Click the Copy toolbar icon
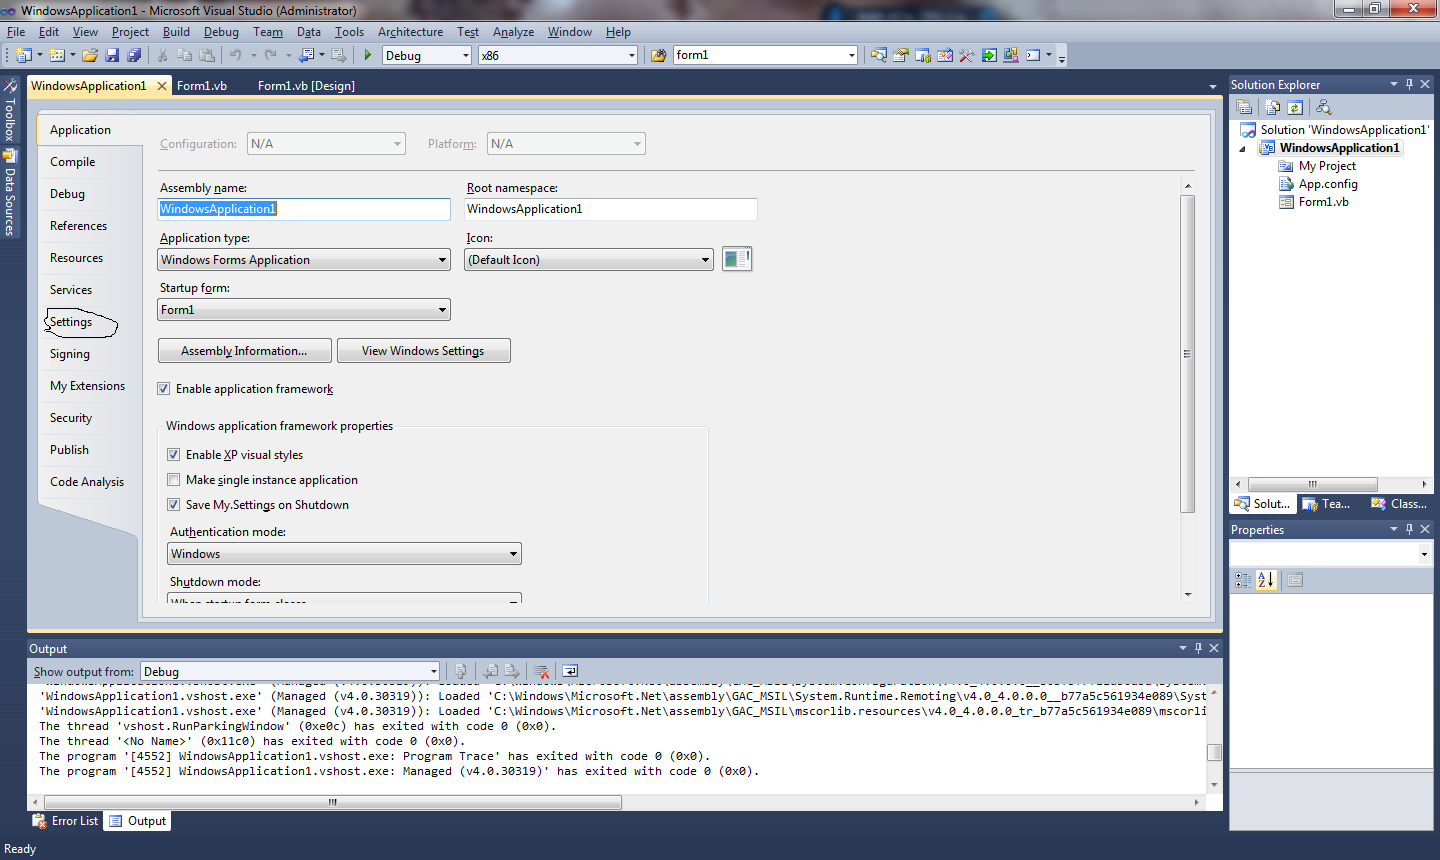The image size is (1440, 860). coord(184,55)
